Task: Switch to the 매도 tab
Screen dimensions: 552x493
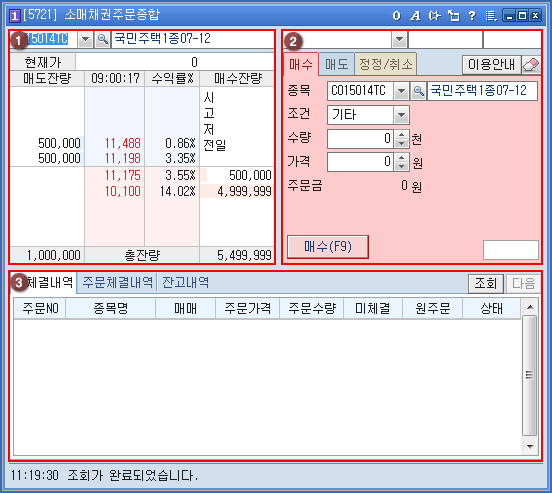Action: [337, 65]
